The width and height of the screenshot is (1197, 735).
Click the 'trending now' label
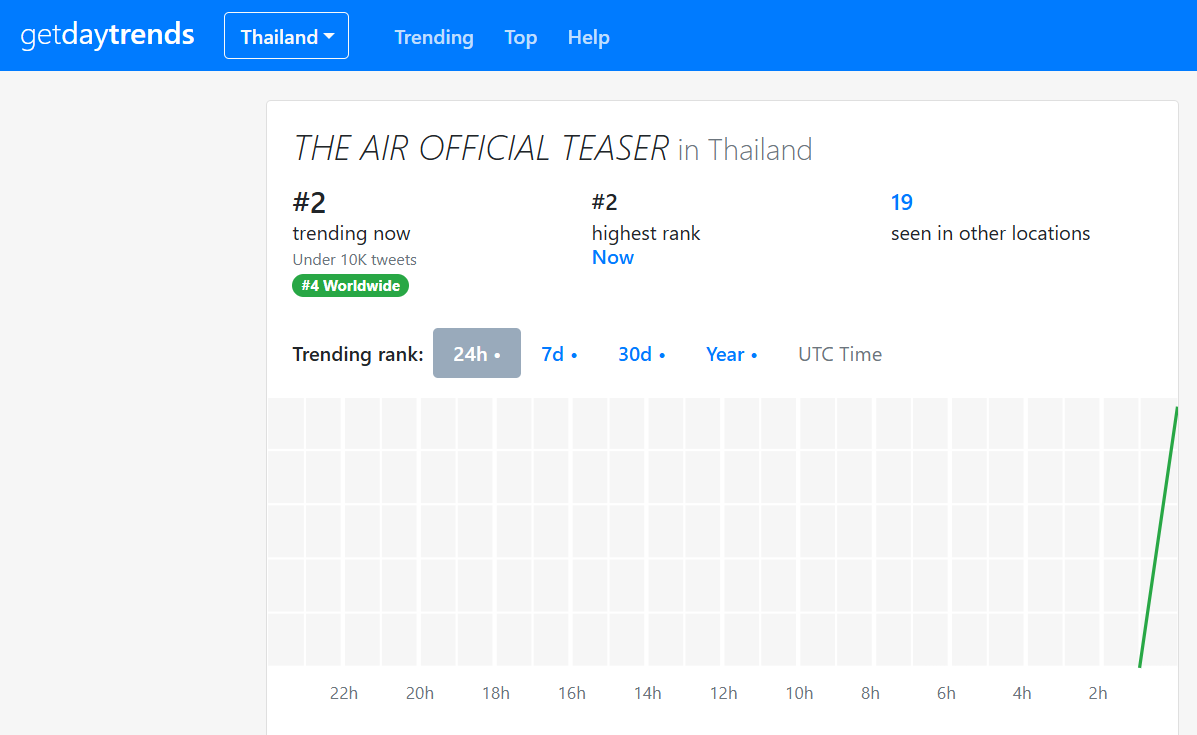pyautogui.click(x=351, y=233)
